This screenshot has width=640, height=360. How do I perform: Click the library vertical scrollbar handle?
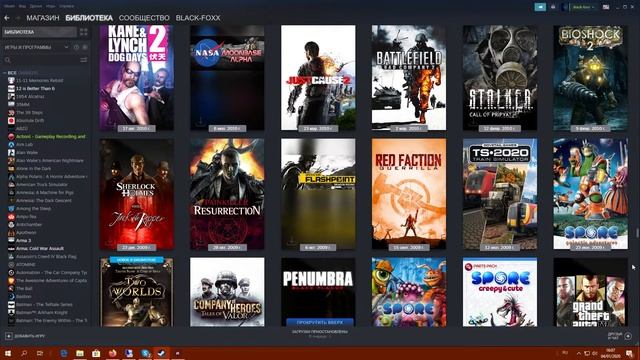pos(637,233)
